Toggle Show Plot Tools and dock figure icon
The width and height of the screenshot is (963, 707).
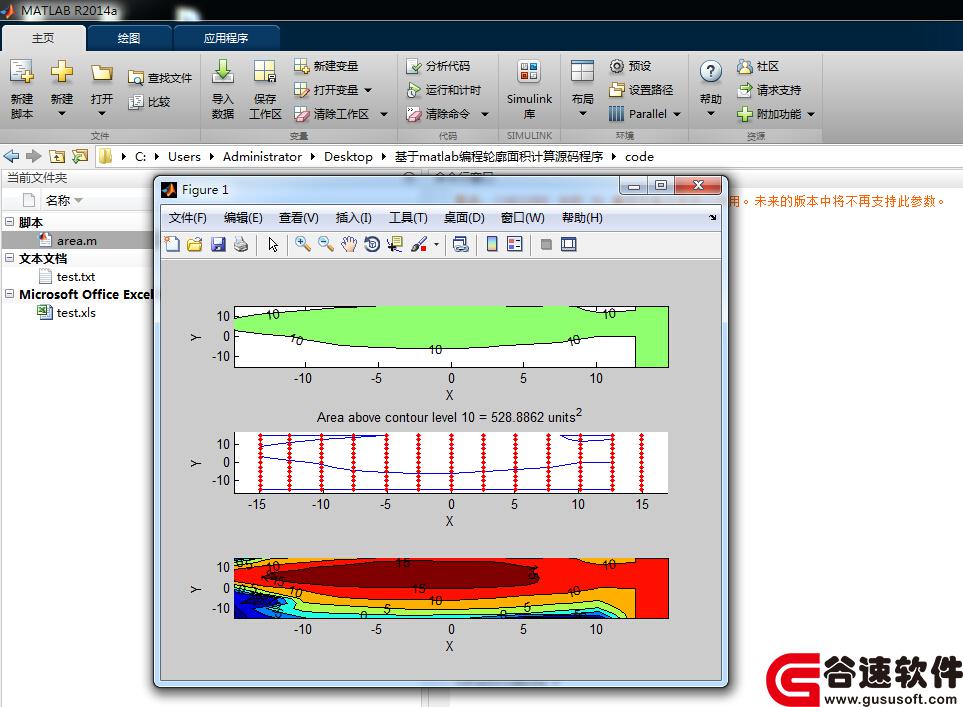point(569,244)
